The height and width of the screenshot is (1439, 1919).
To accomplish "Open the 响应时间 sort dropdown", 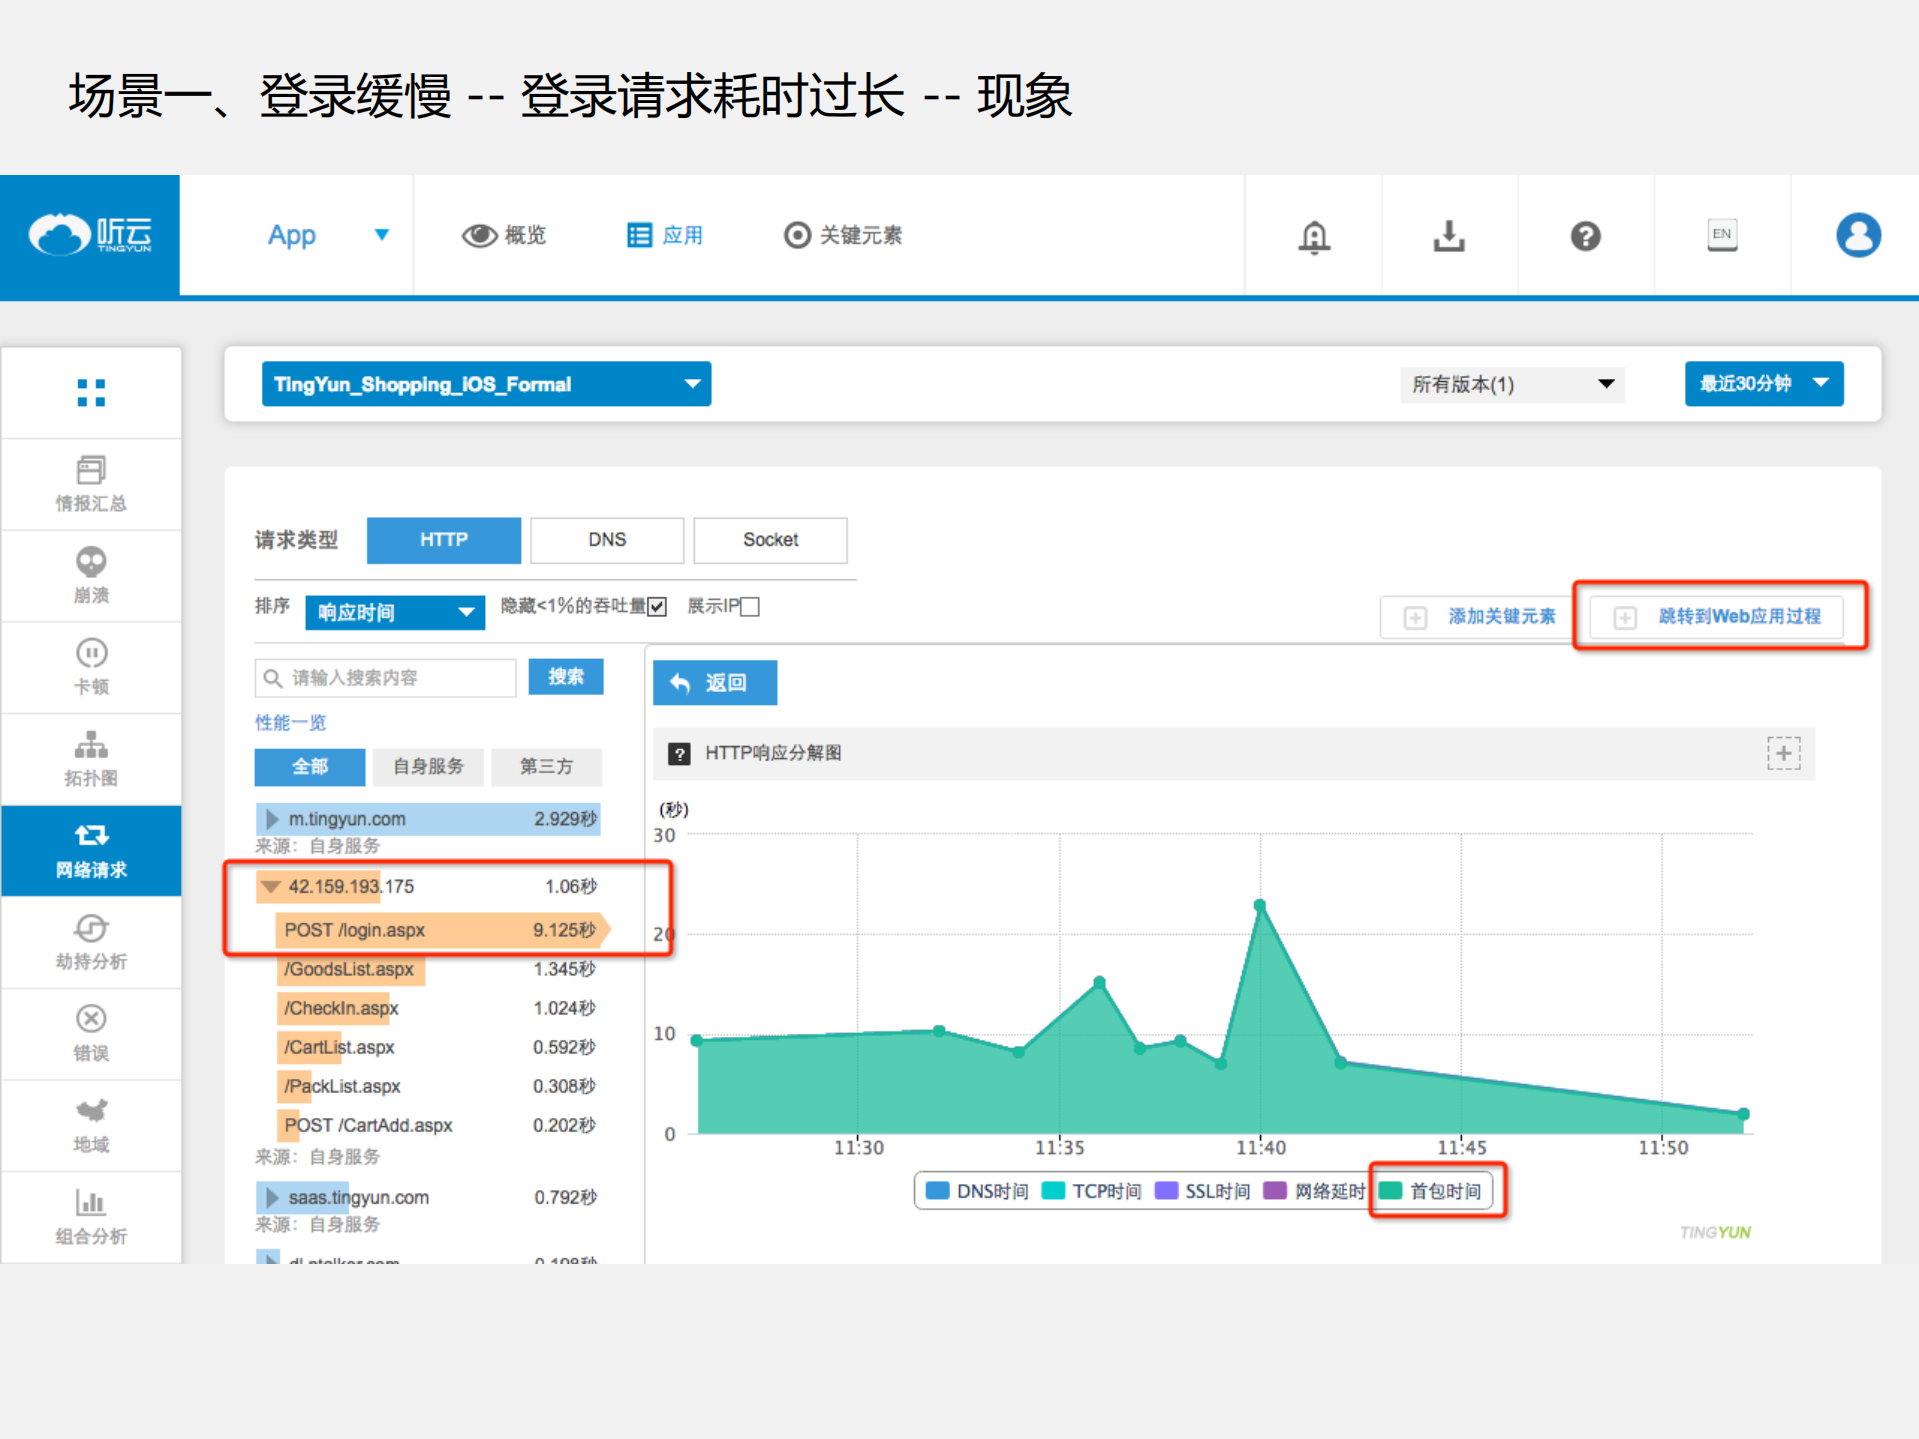I will tap(394, 612).
